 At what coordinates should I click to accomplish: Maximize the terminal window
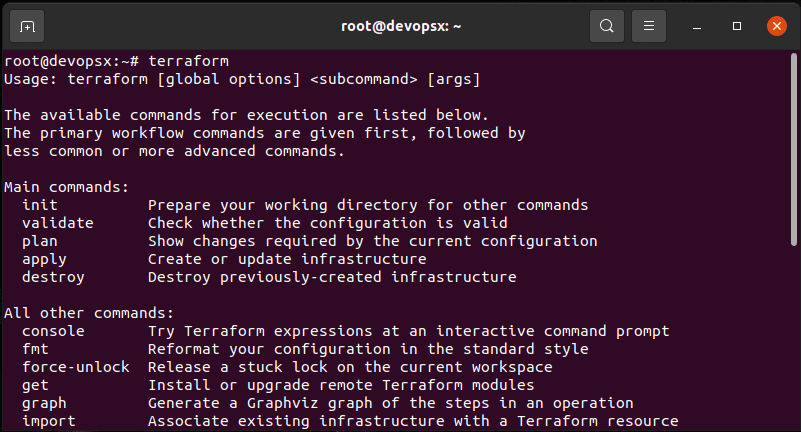(737, 25)
